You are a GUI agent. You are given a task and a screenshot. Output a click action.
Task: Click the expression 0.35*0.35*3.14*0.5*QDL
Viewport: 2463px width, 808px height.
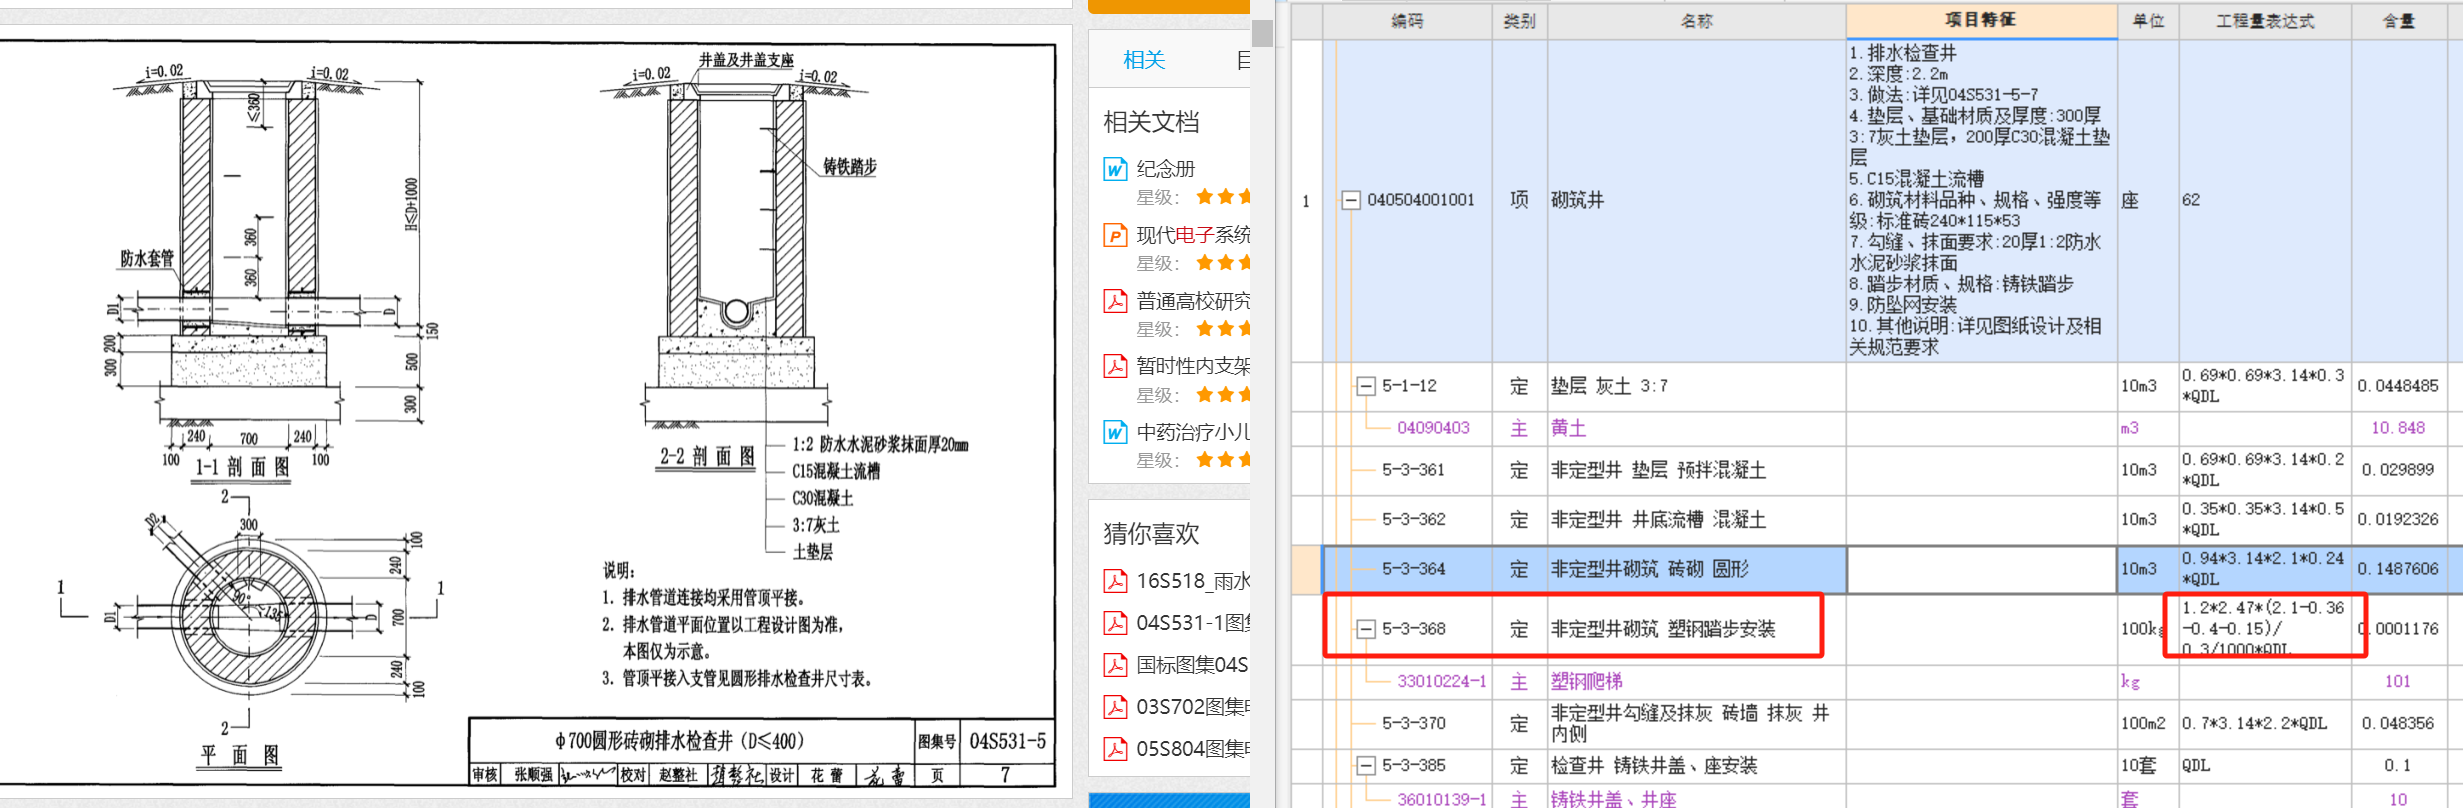click(x=2262, y=520)
